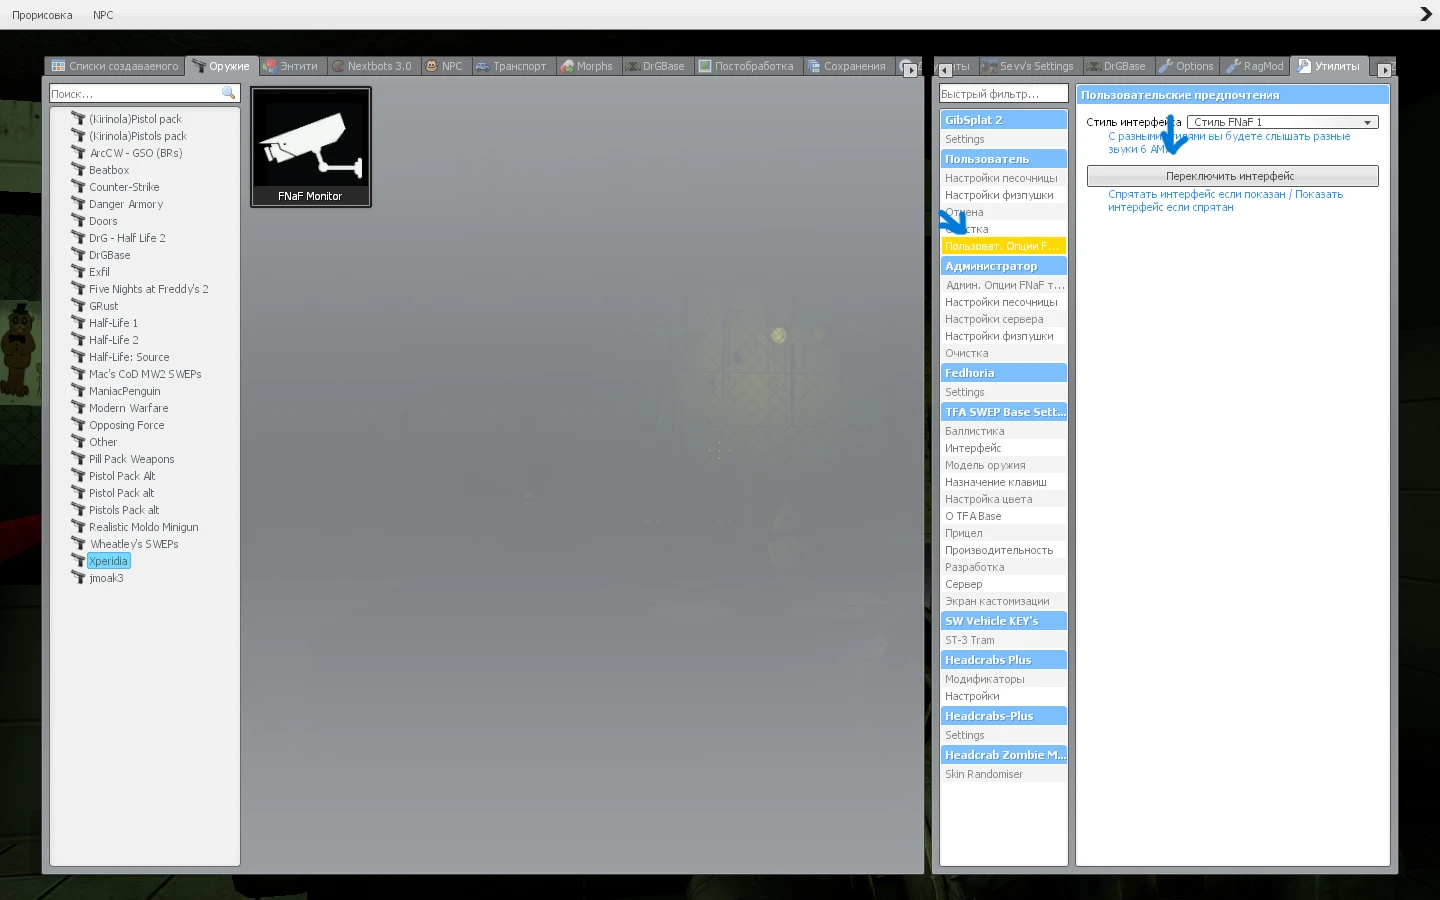The height and width of the screenshot is (900, 1440).
Task: Click the disk icon on the Сохранения tab
Action: coord(814,66)
